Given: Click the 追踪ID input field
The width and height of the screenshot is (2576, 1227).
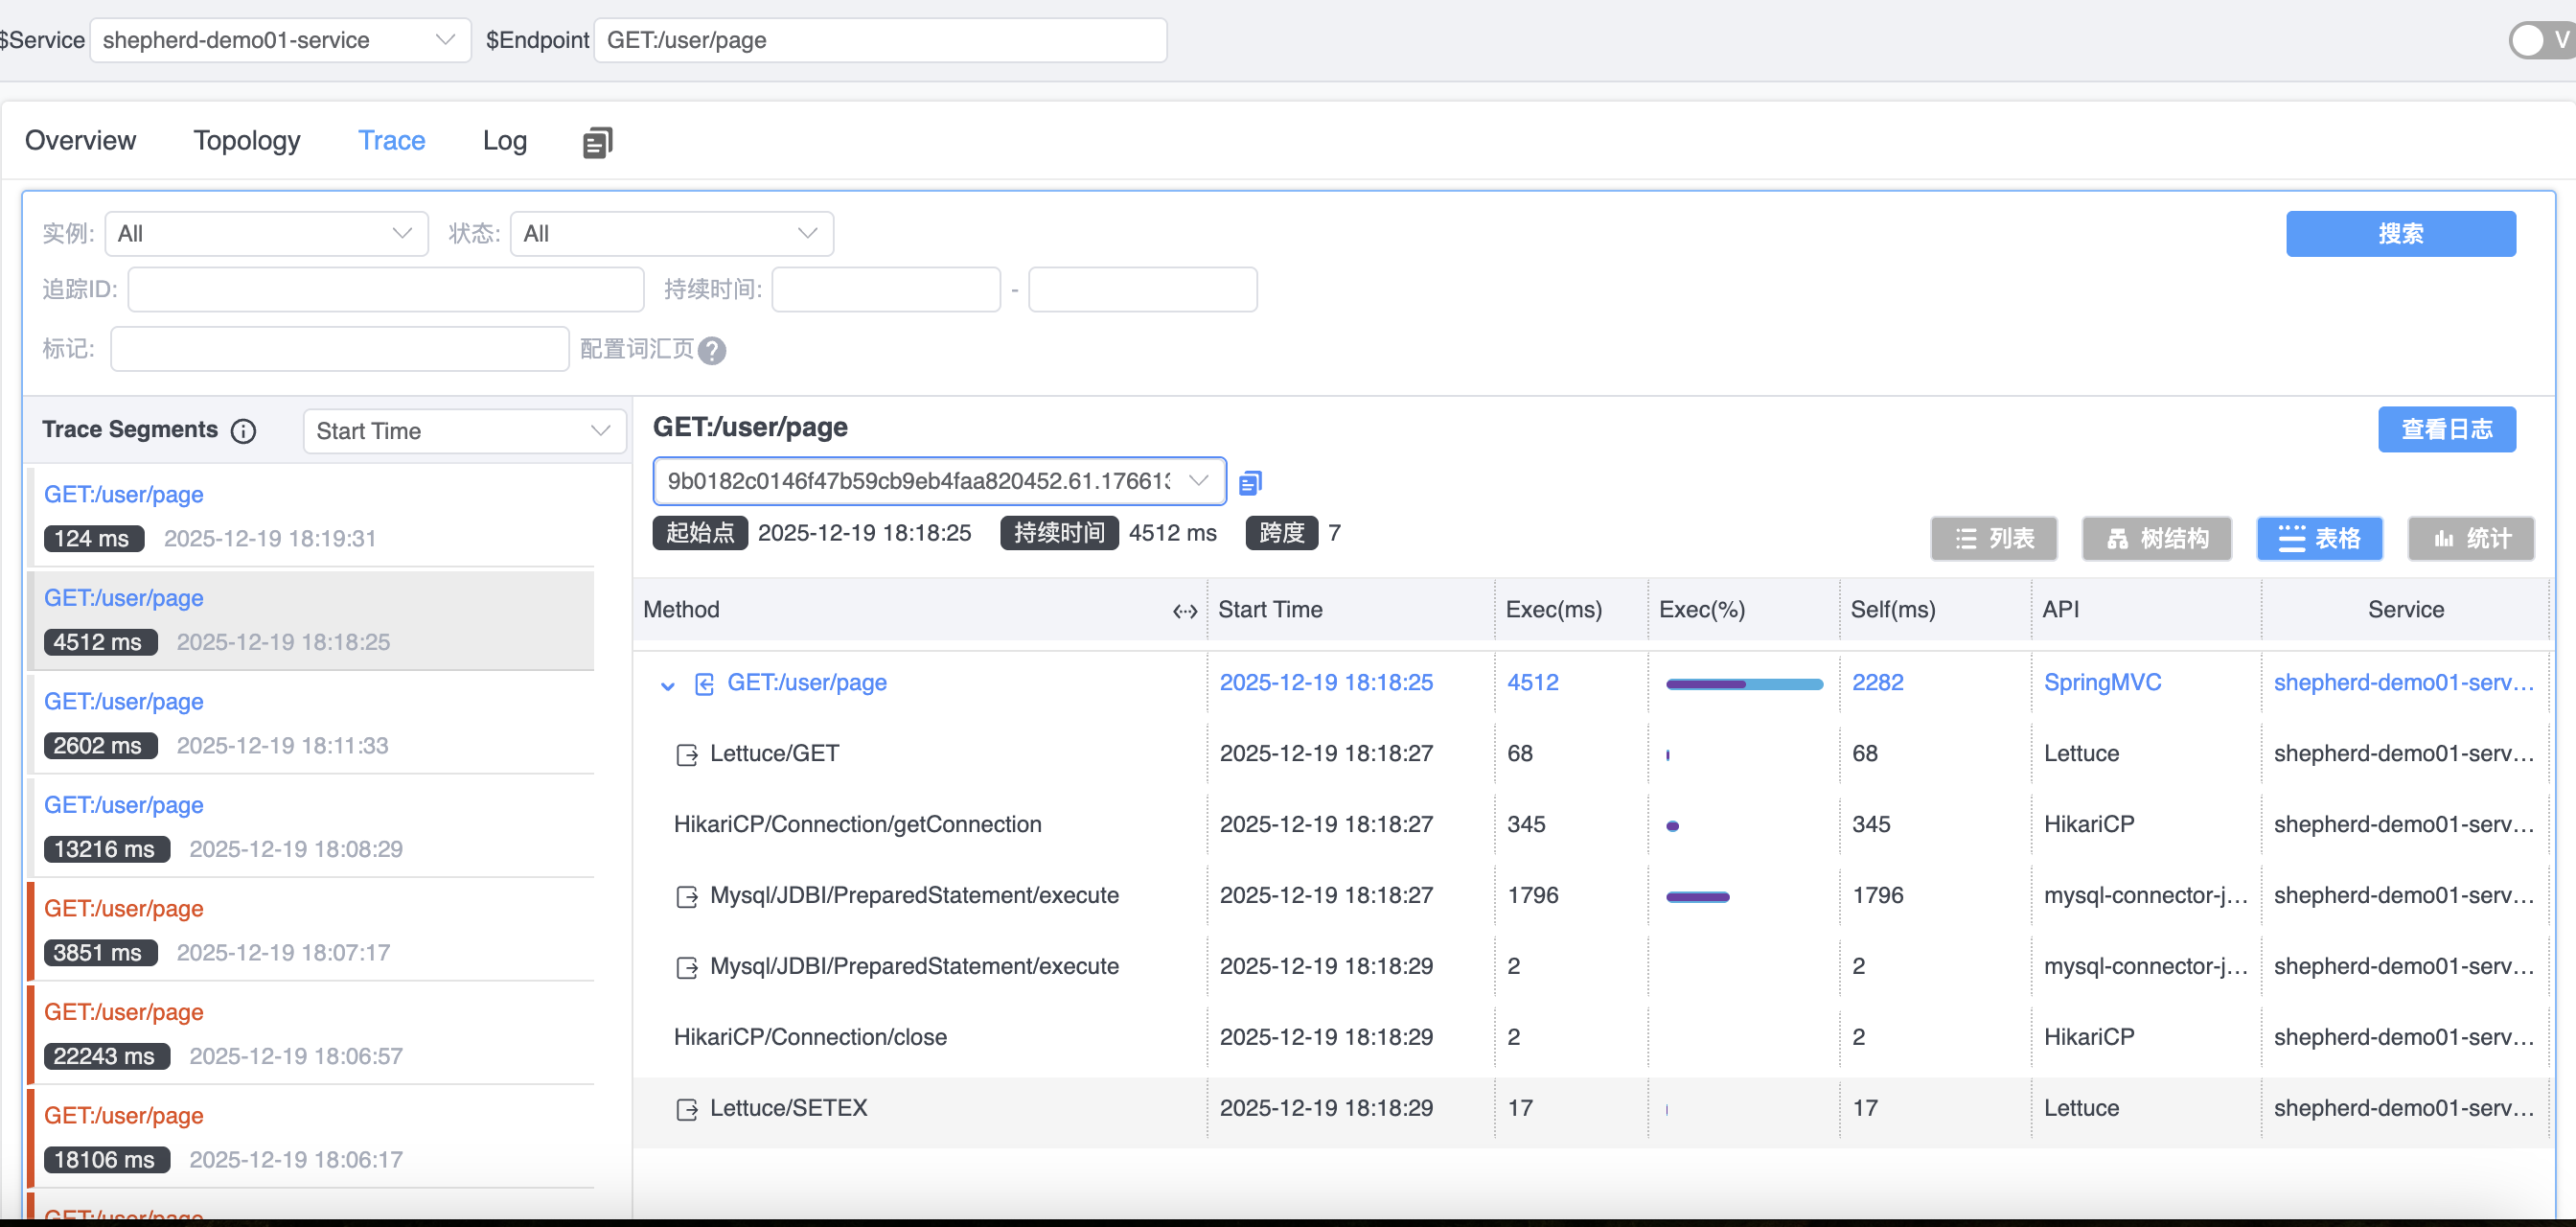Looking at the screenshot, I should pos(385,290).
